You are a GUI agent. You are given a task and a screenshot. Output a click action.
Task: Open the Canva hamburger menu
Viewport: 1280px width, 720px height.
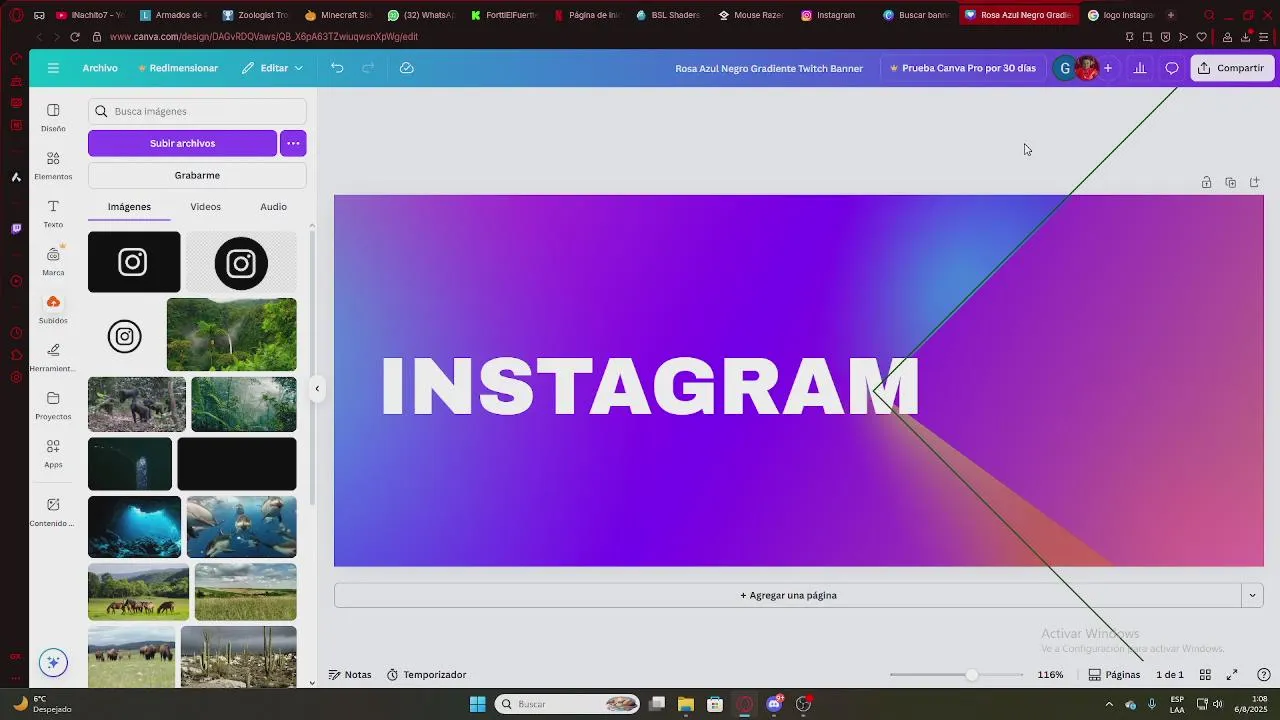tap(53, 68)
